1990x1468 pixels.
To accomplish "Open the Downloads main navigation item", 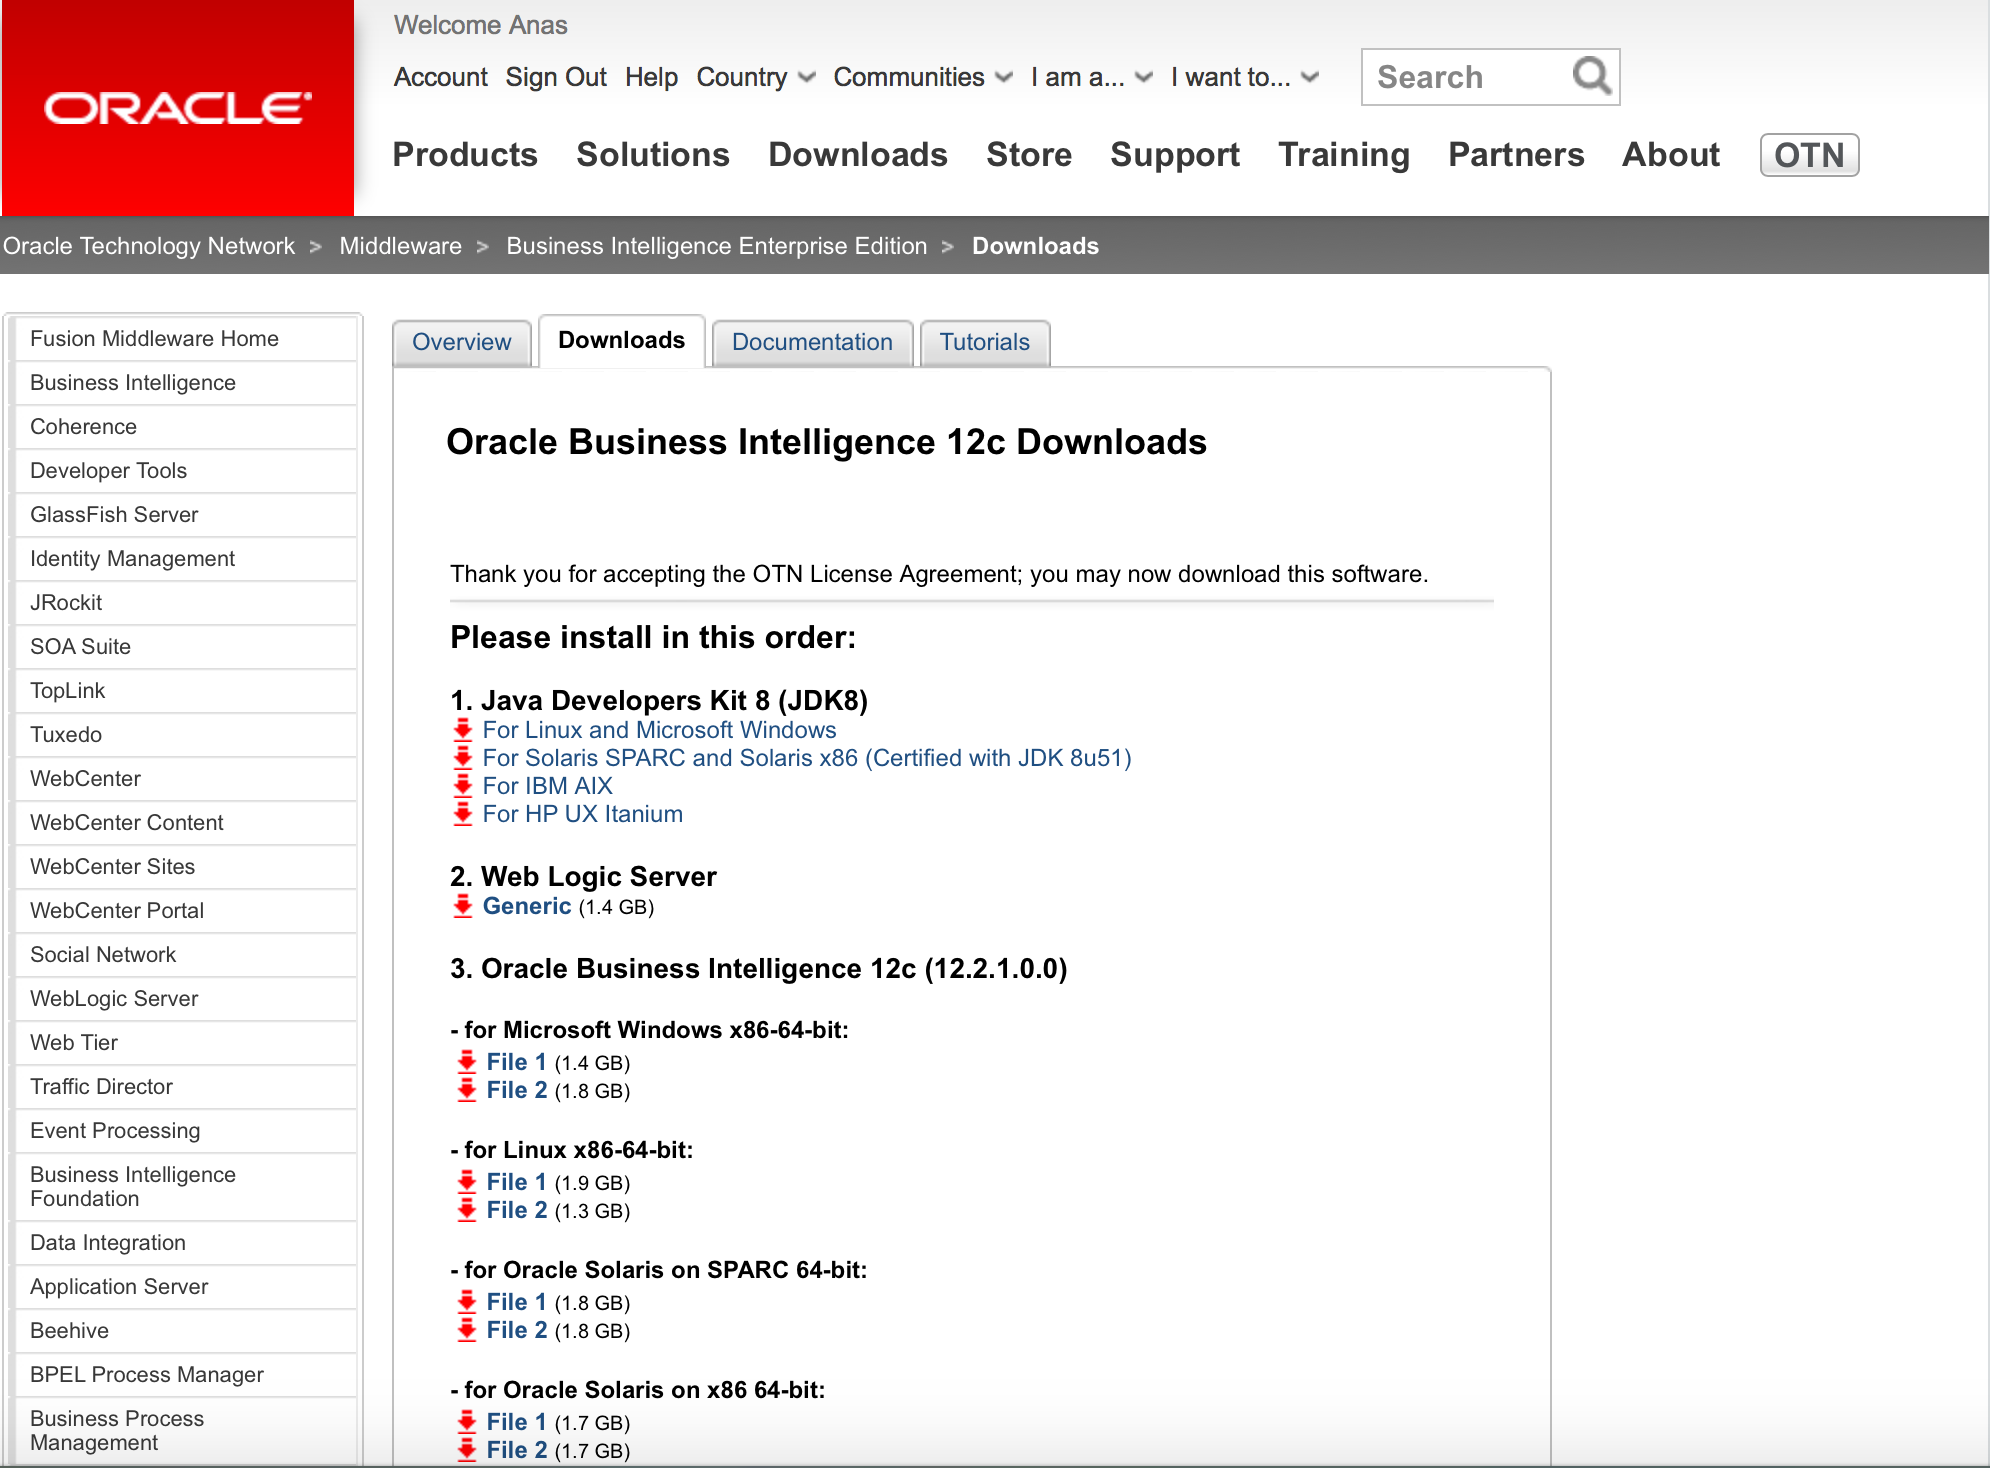I will [858, 155].
